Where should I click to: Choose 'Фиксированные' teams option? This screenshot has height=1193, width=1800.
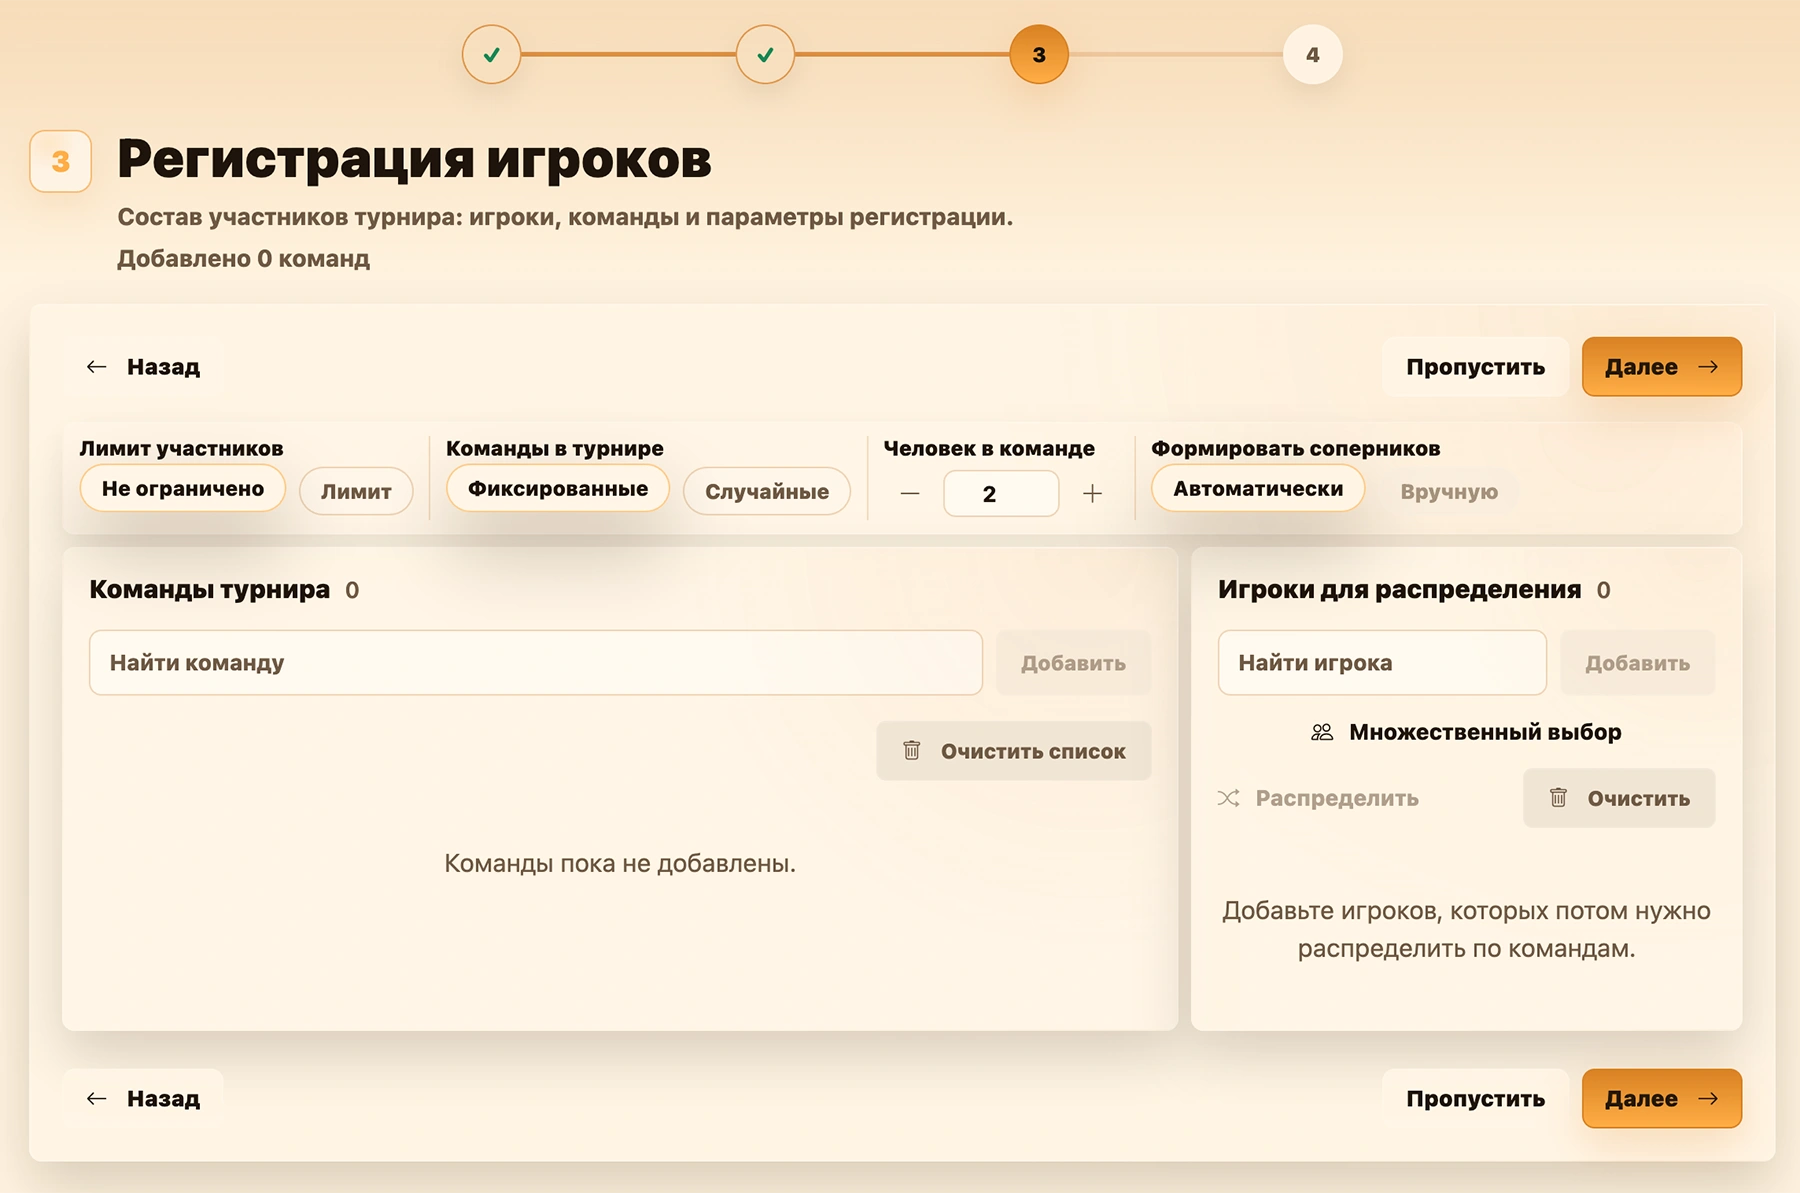click(x=558, y=489)
